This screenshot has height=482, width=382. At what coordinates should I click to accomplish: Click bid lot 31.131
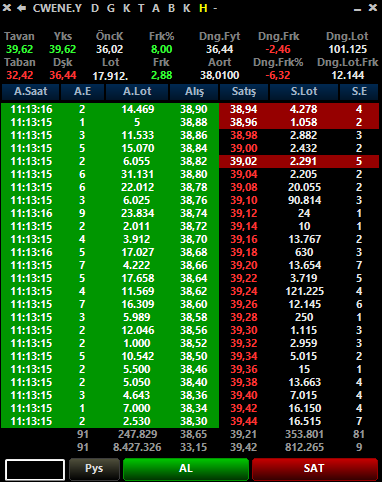click(137, 174)
